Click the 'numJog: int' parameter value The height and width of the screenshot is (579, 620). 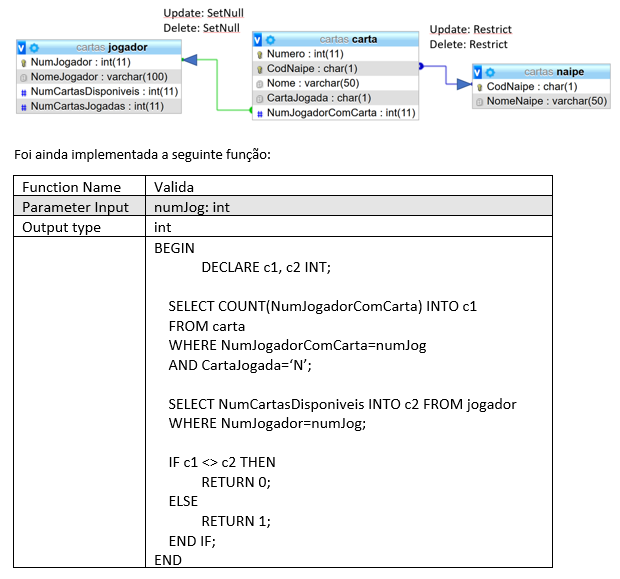click(x=192, y=207)
